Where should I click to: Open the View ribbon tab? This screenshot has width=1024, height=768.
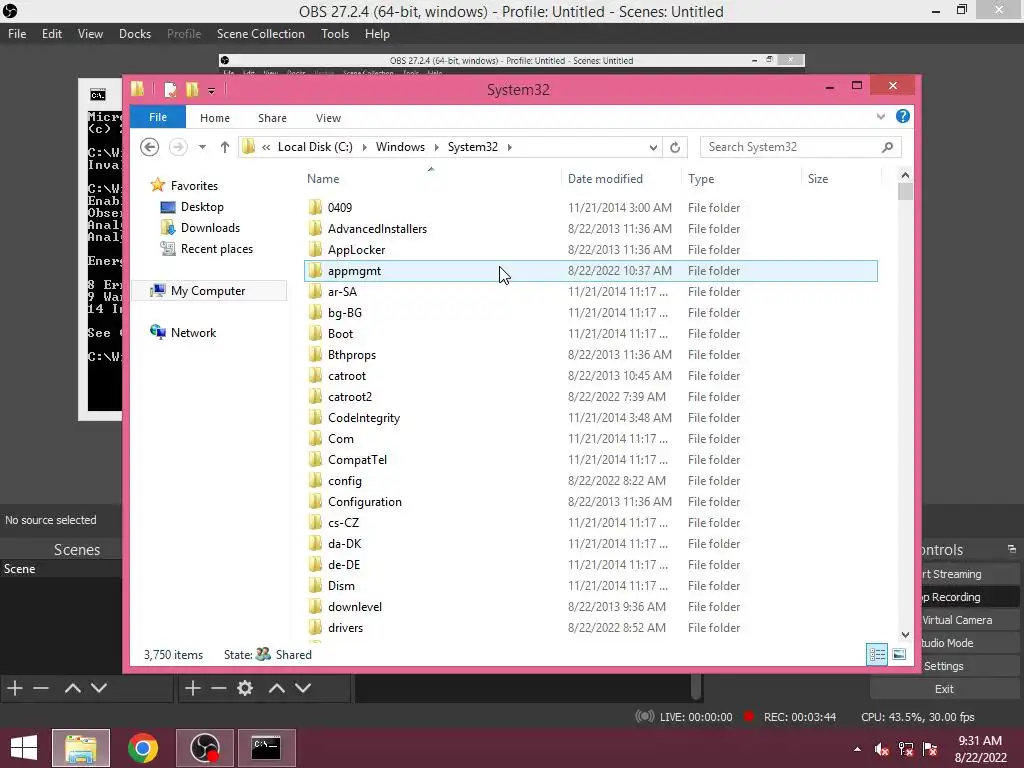coord(328,118)
